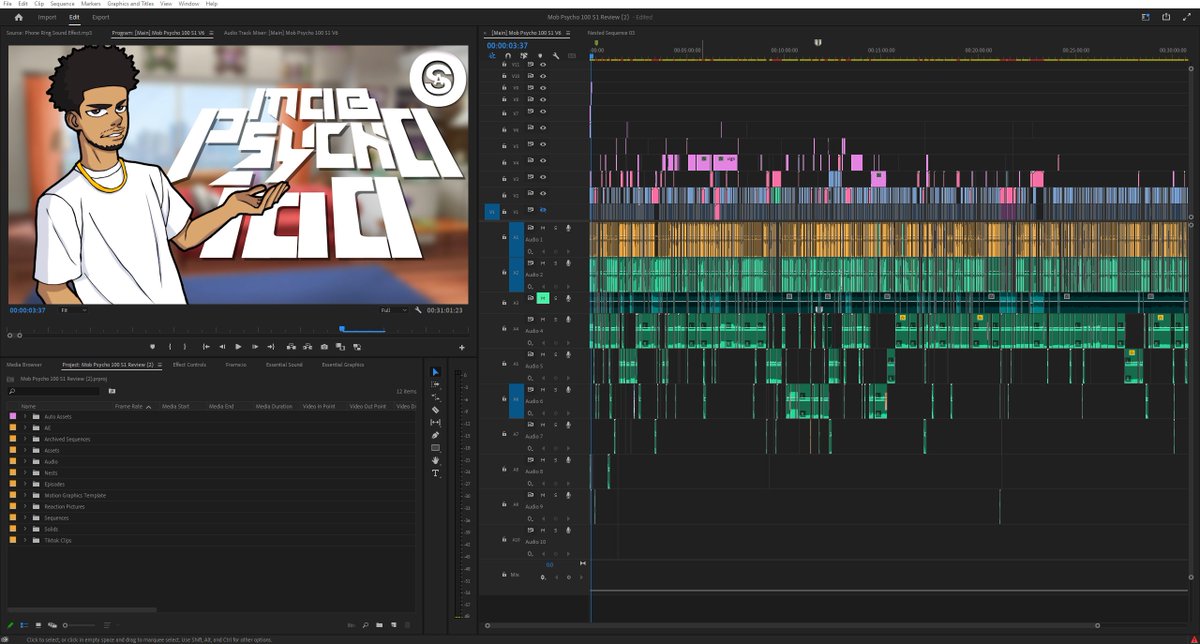The height and width of the screenshot is (644, 1200).
Task: Click Mark Out bracket in program monitor
Action: pos(185,346)
